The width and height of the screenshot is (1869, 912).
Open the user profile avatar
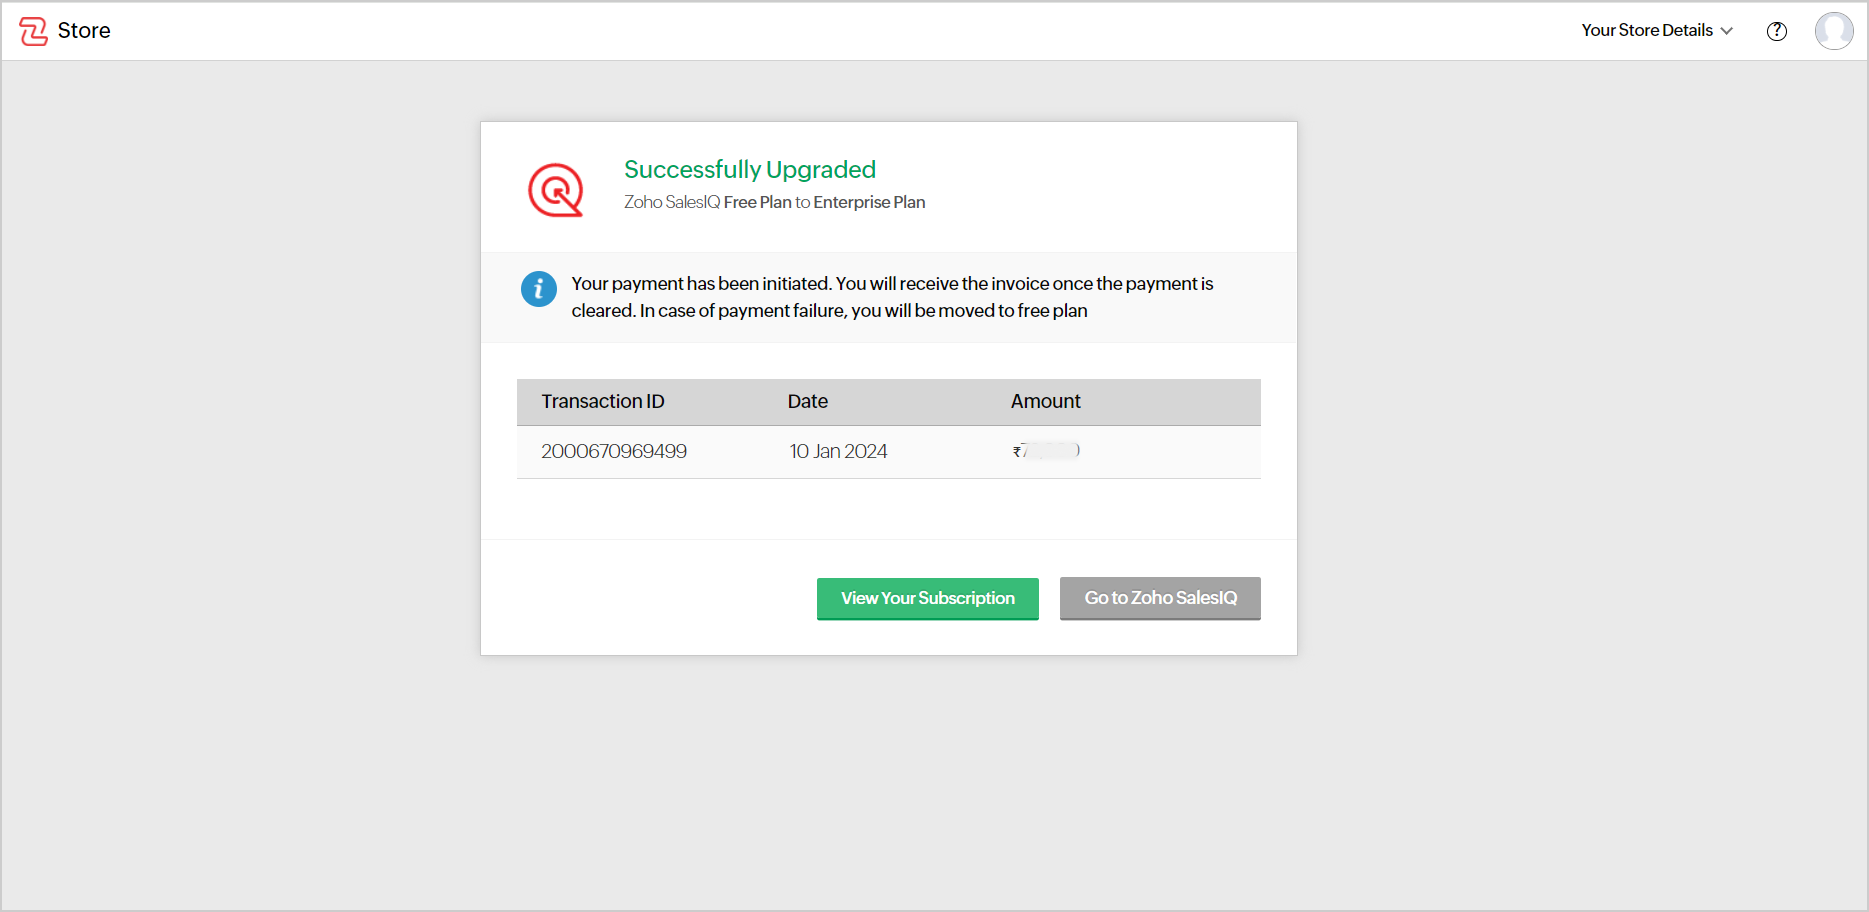click(1834, 31)
